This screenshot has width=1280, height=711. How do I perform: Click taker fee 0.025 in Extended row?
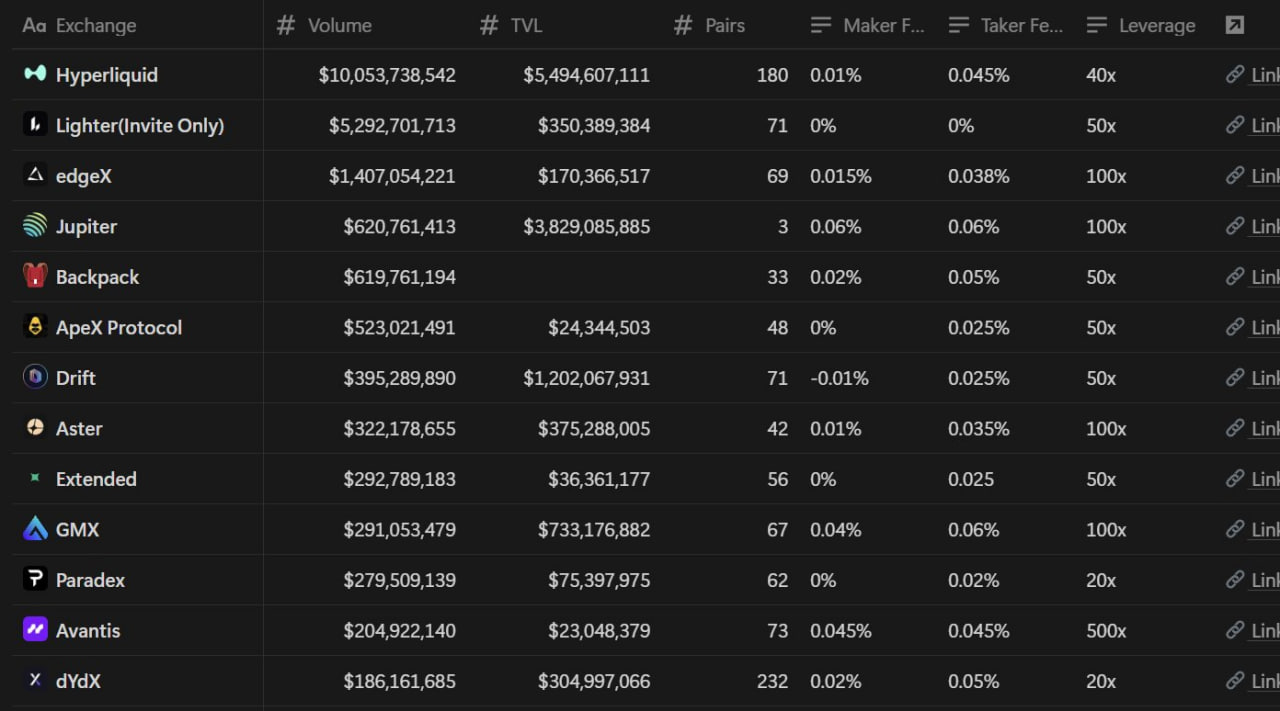pyautogui.click(x=971, y=479)
